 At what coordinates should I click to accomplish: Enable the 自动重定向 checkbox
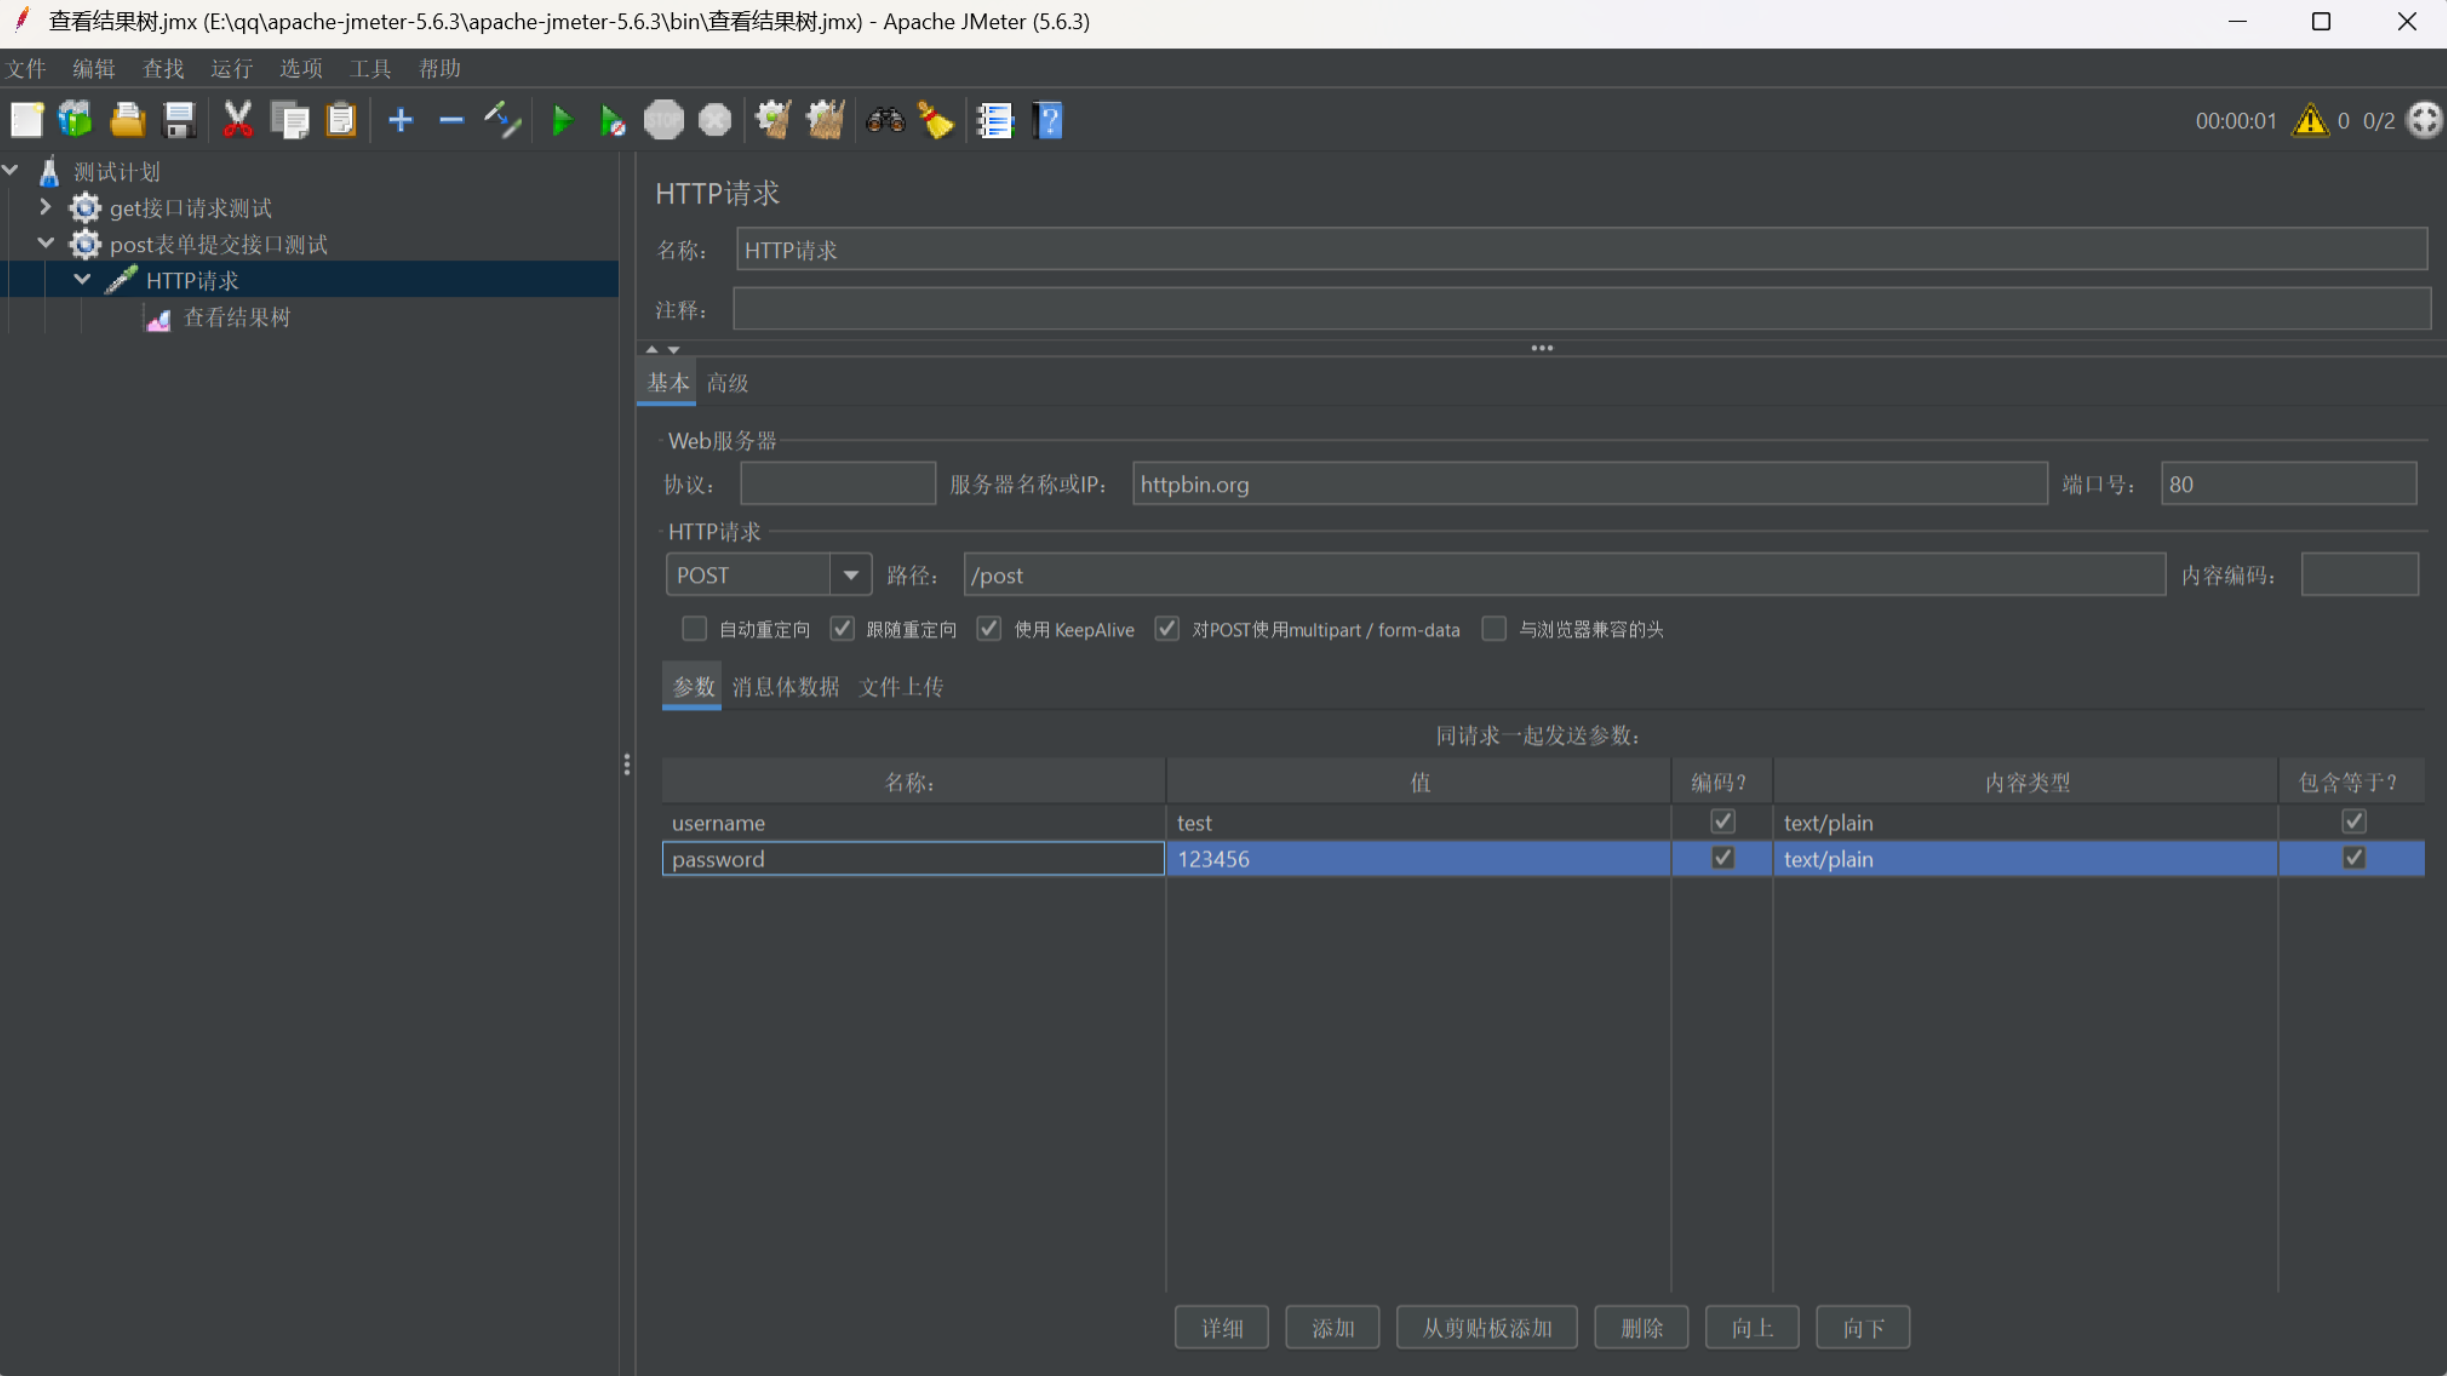pos(694,629)
